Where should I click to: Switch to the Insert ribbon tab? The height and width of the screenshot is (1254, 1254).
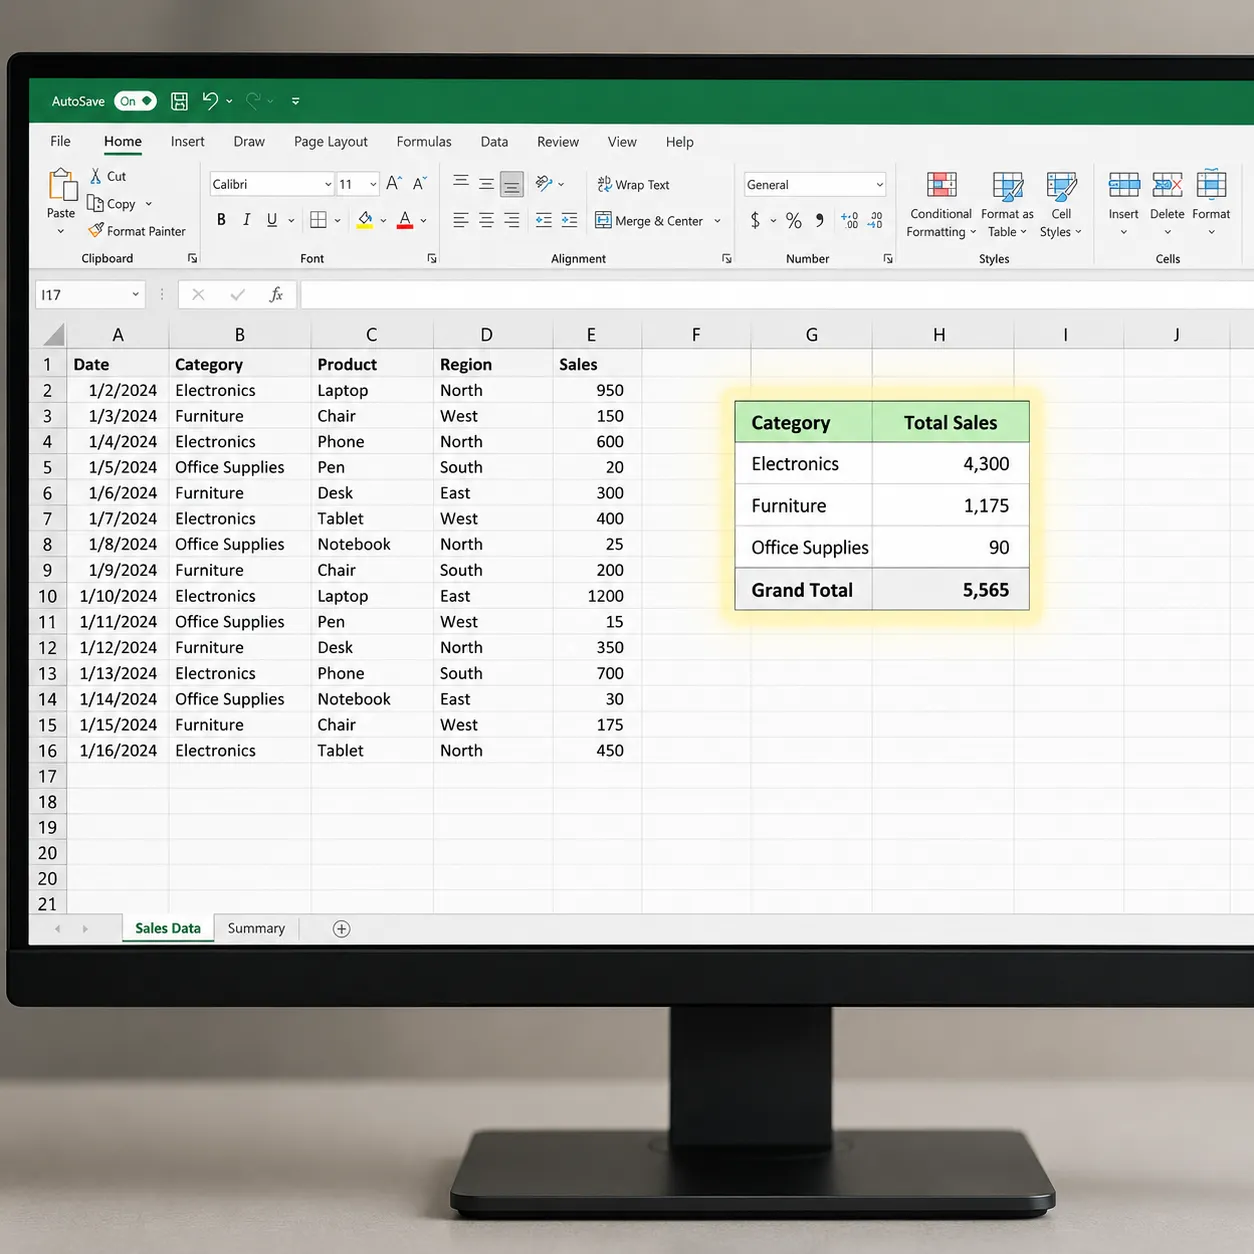pyautogui.click(x=187, y=142)
